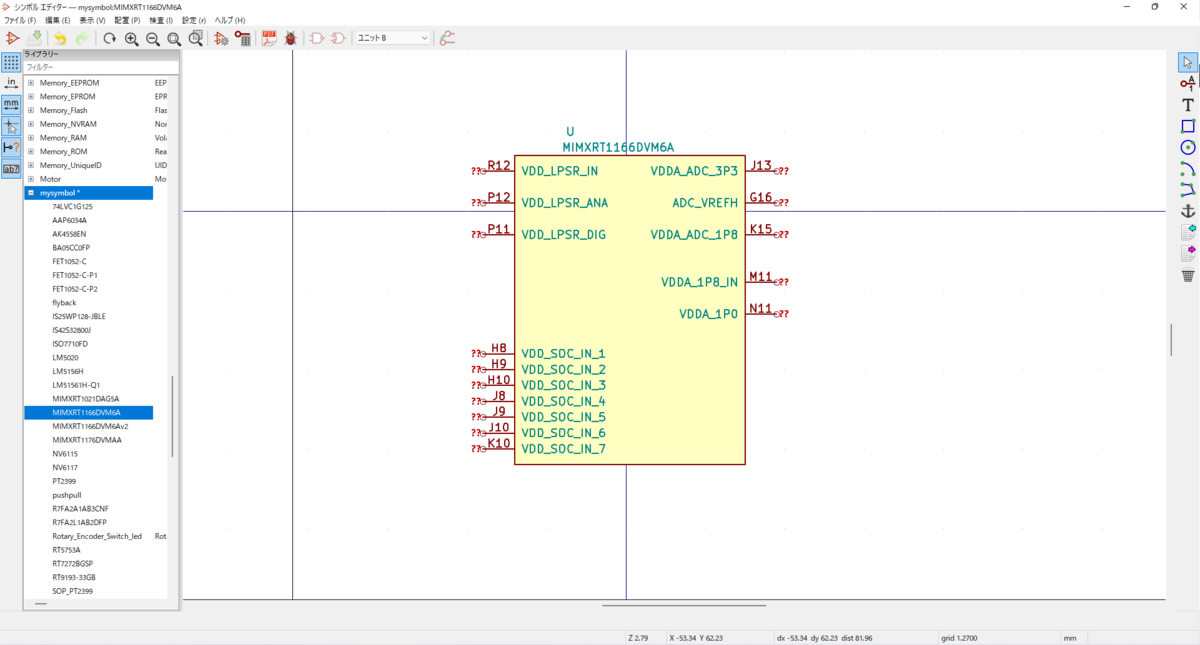Collapse the mysymbol library

pyautogui.click(x=31, y=192)
